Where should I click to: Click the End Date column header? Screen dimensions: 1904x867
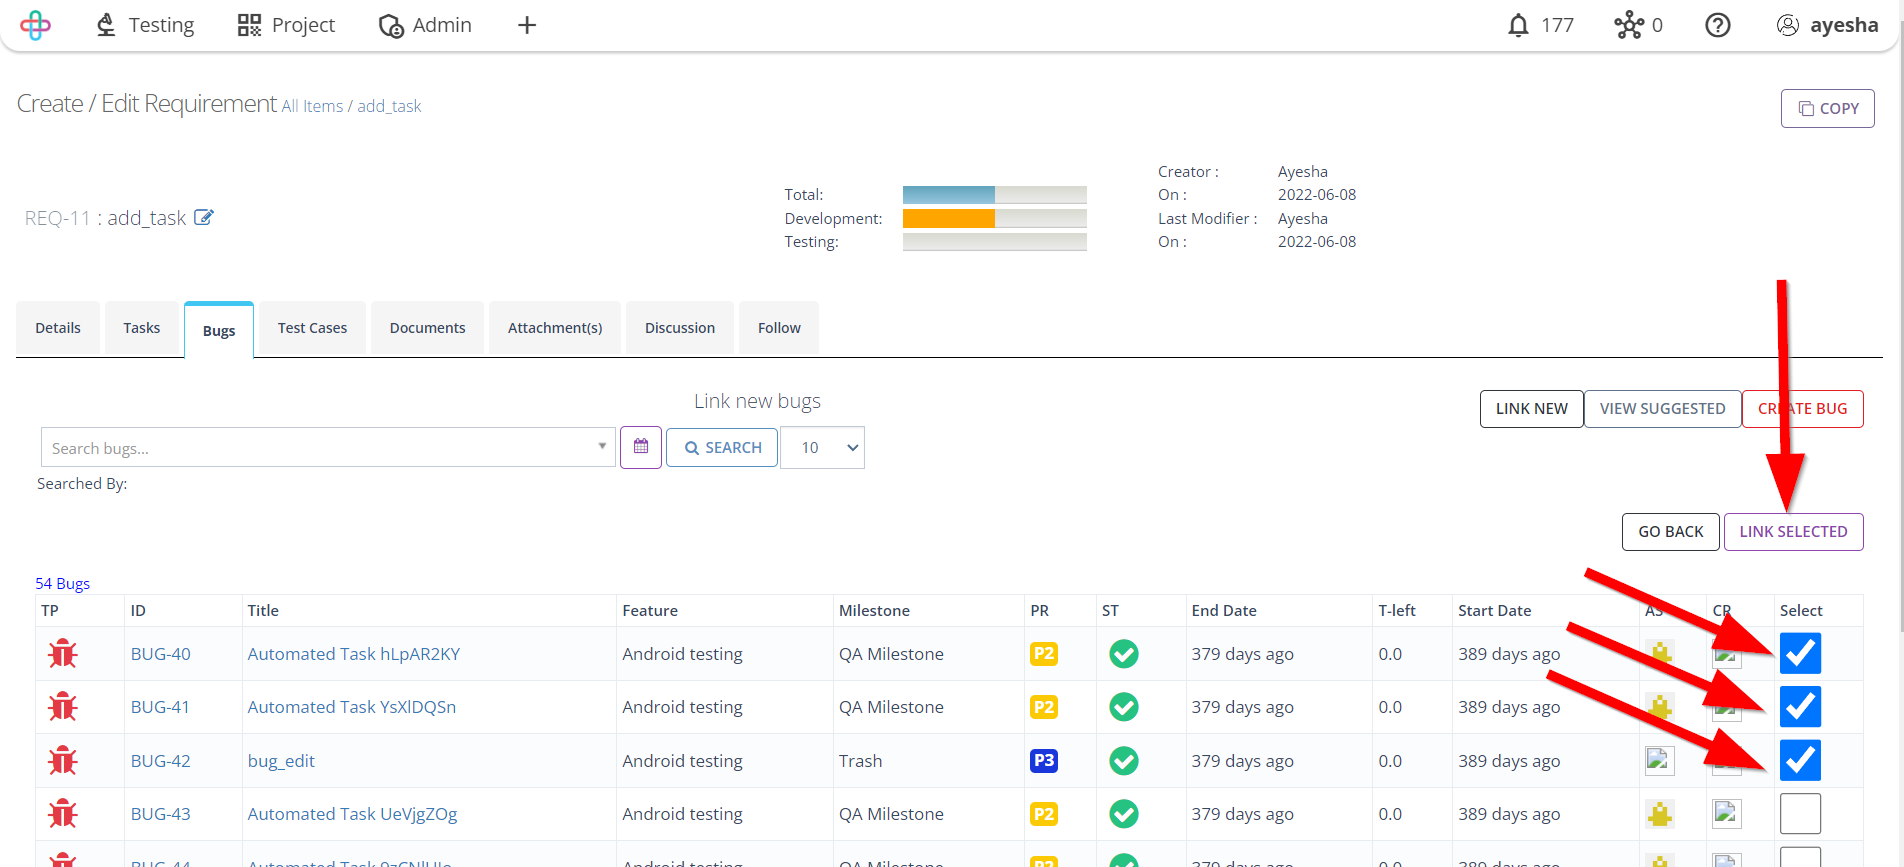(1223, 610)
